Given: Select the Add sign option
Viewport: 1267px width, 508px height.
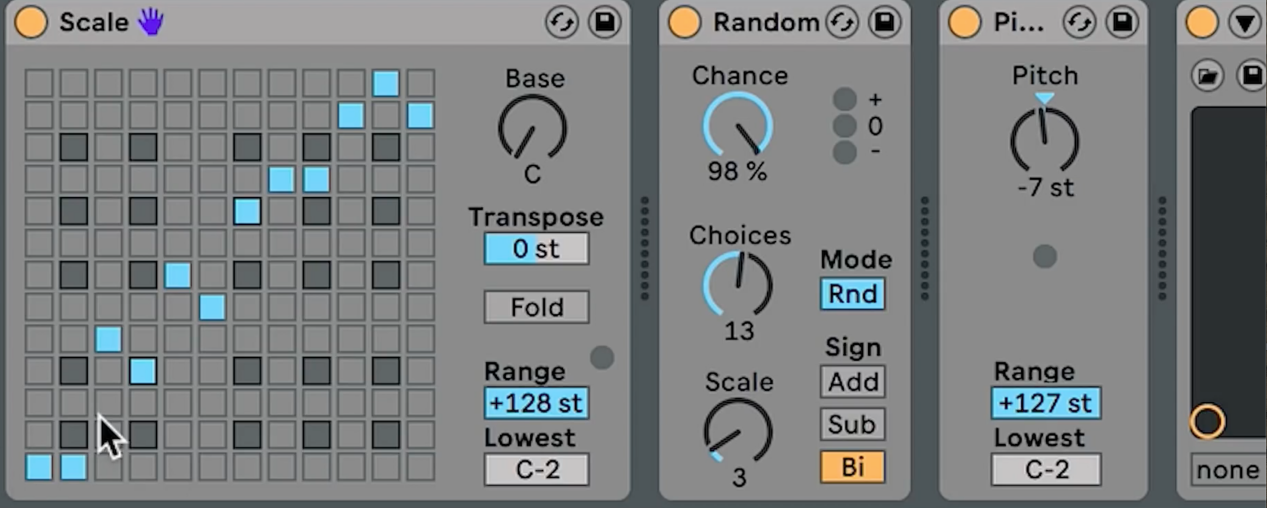Looking at the screenshot, I should (853, 381).
